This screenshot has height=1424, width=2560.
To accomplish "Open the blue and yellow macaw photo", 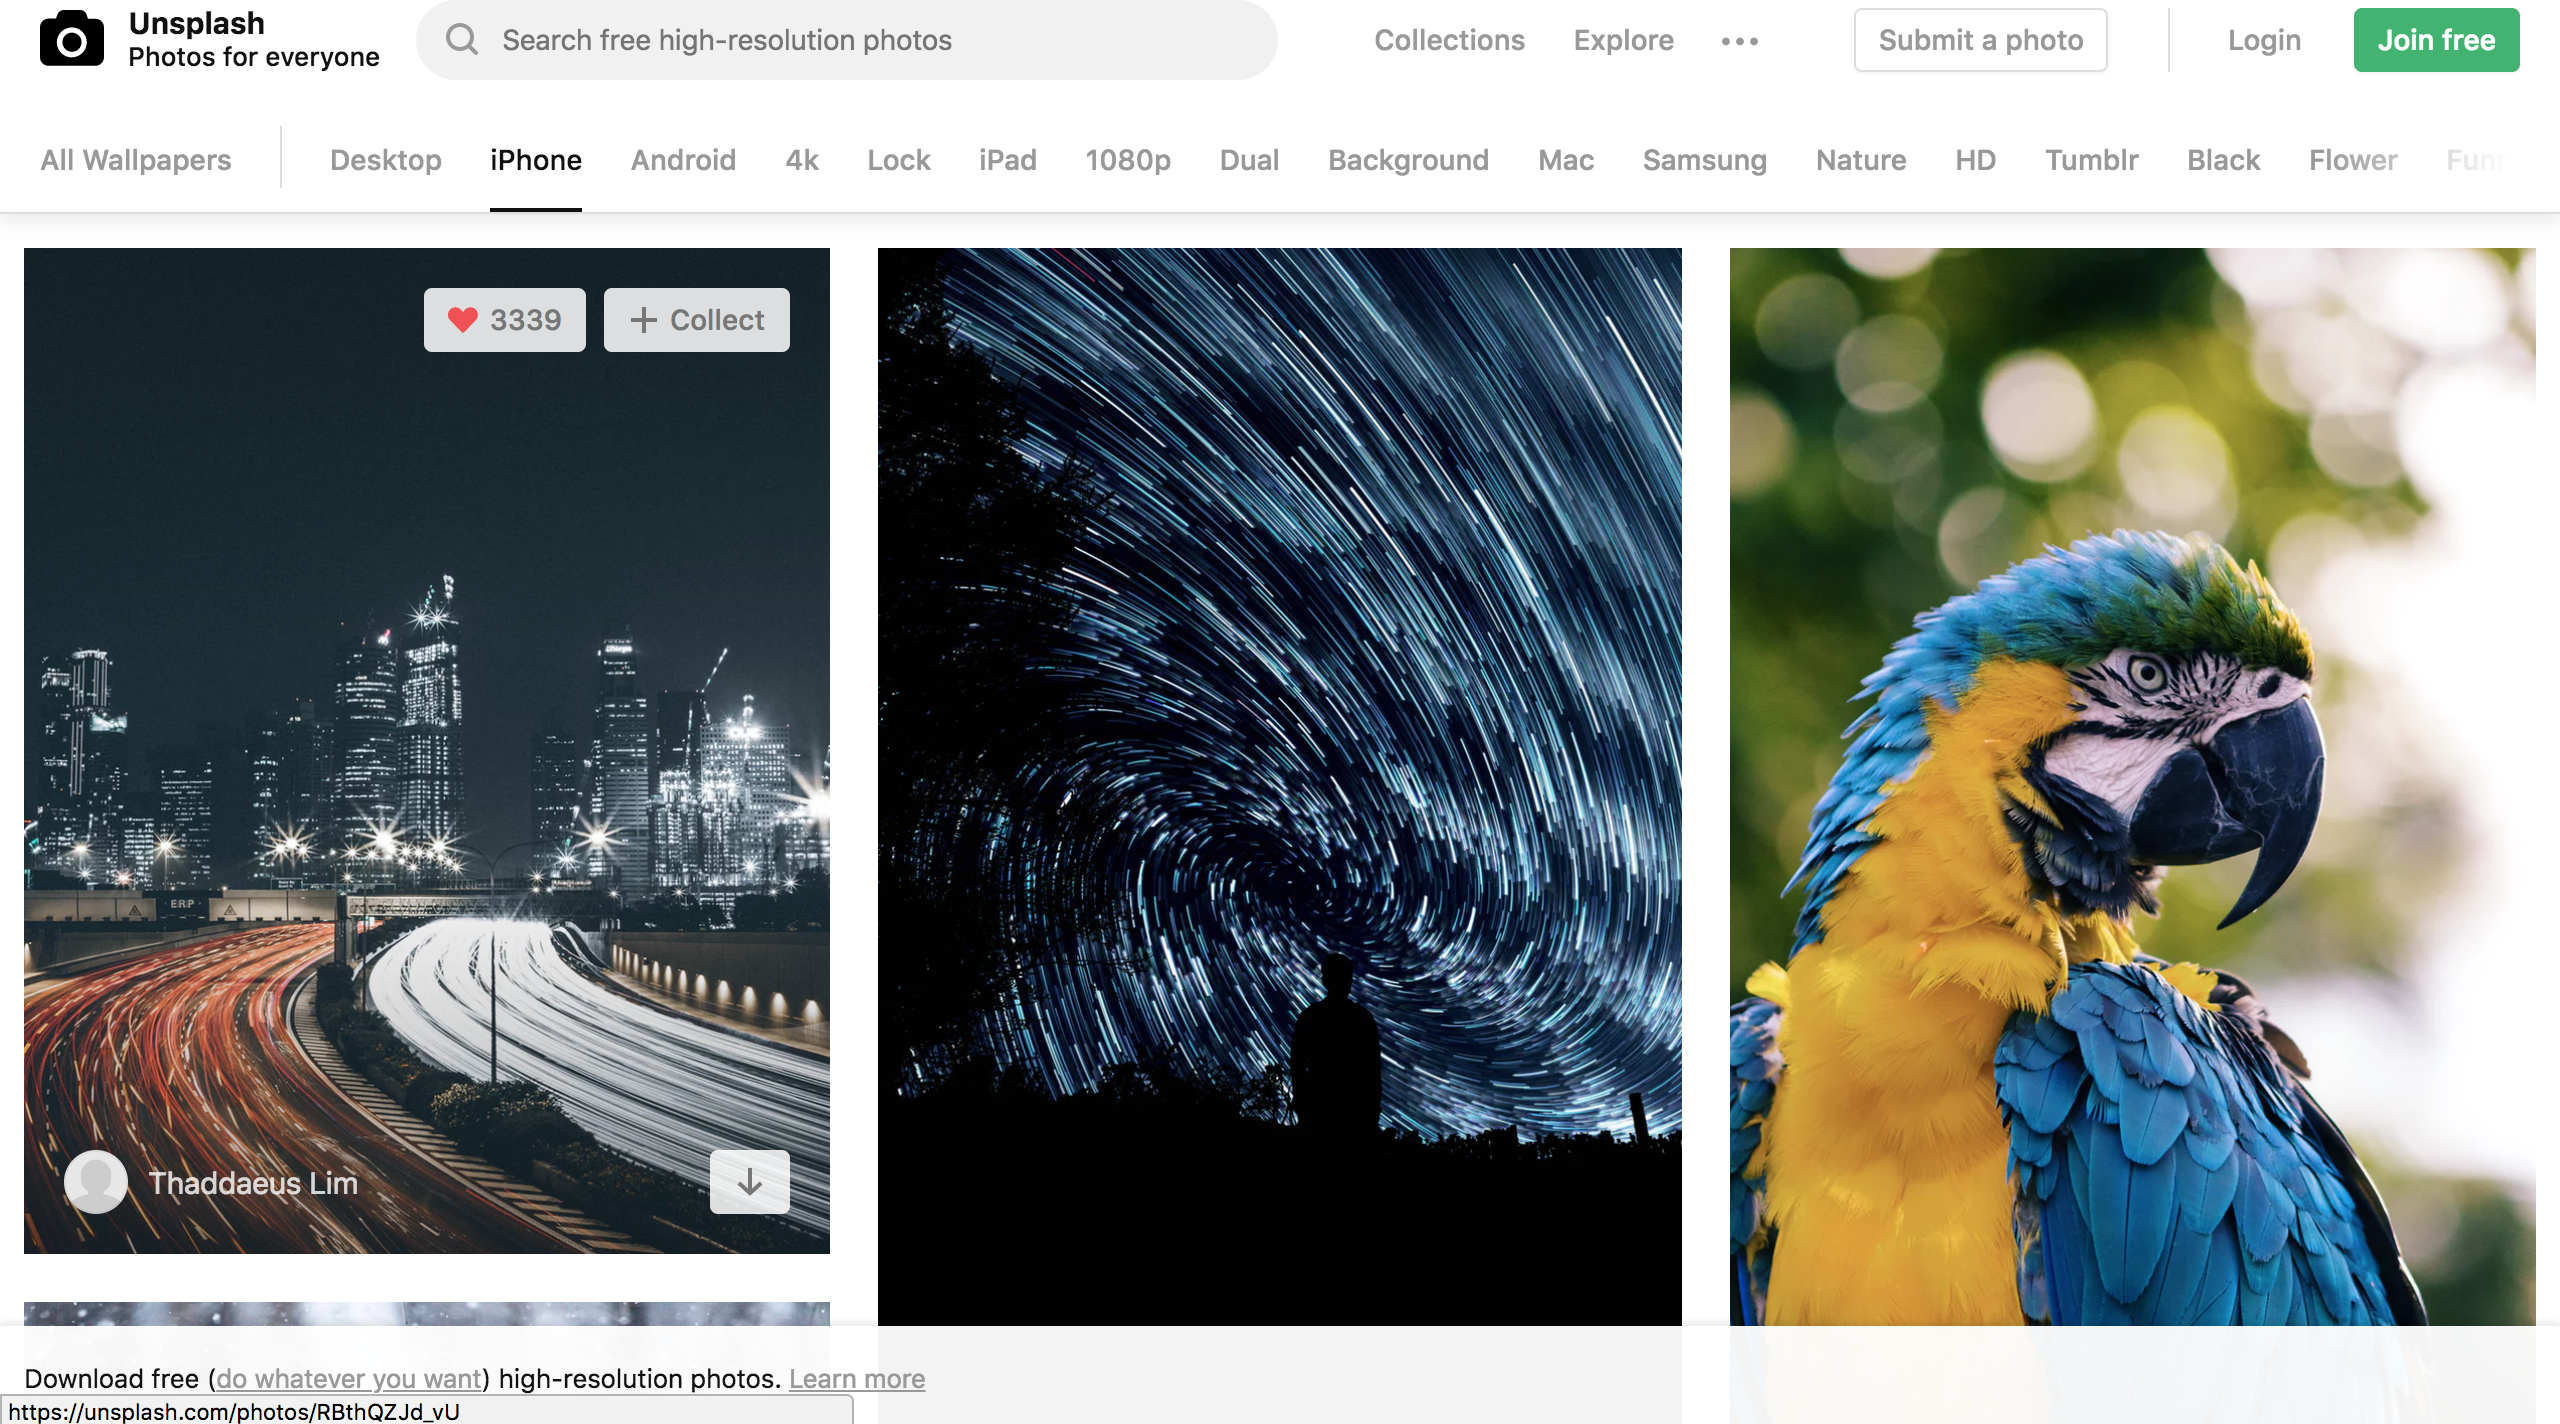I will click(2132, 780).
